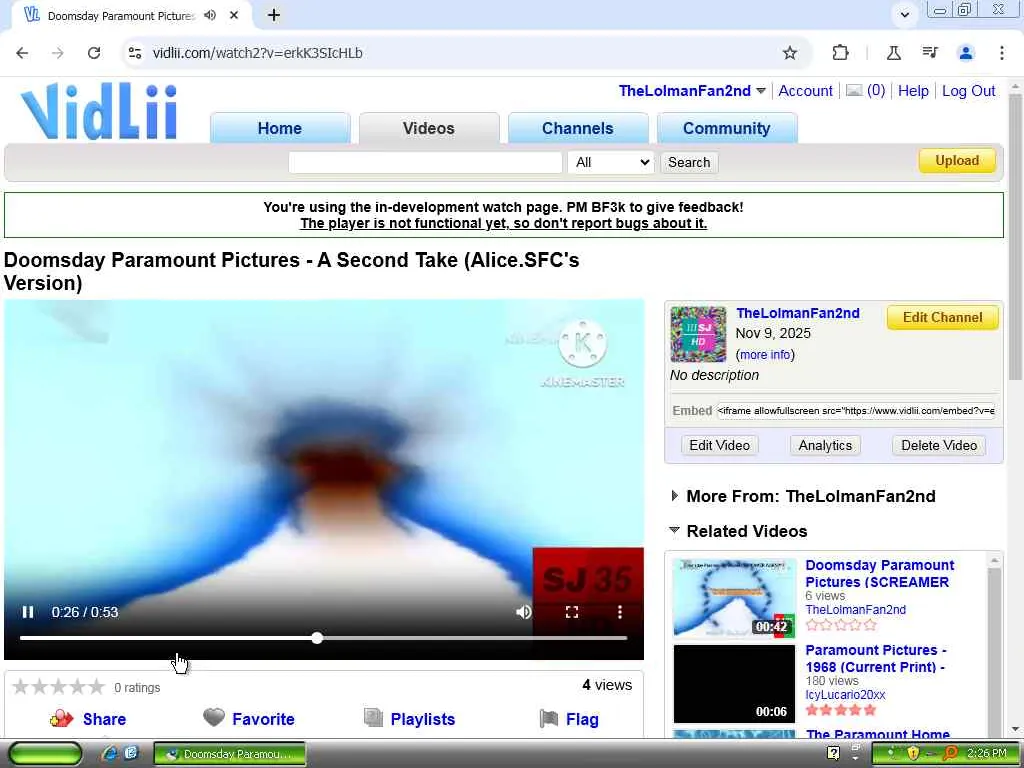This screenshot has height=768, width=1024.
Task: Rate the video using the star rating
Action: click(x=59, y=686)
